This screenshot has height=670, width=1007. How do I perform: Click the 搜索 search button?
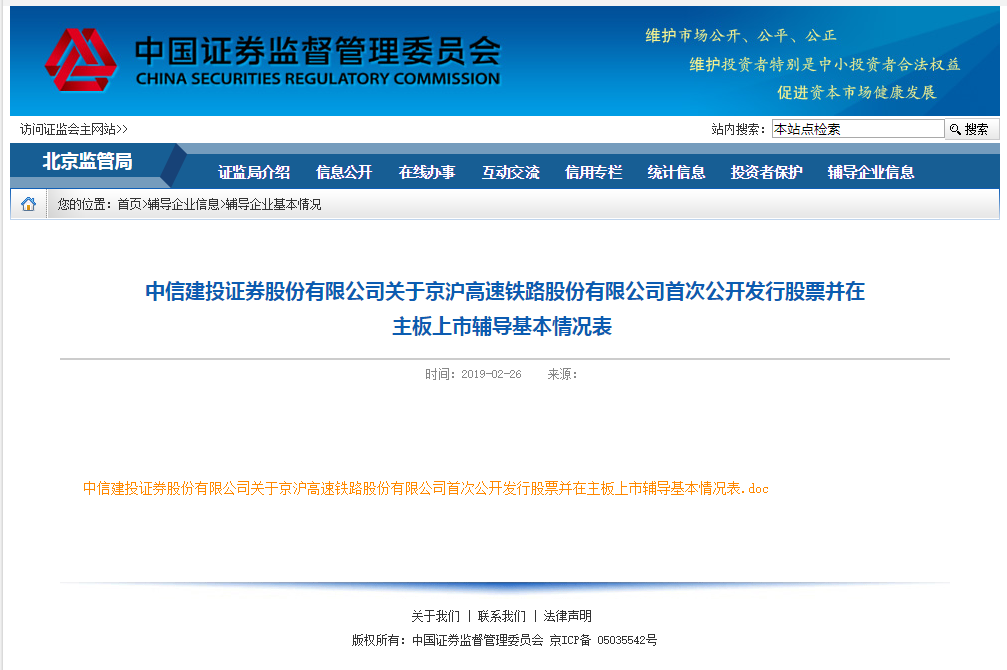coord(971,129)
